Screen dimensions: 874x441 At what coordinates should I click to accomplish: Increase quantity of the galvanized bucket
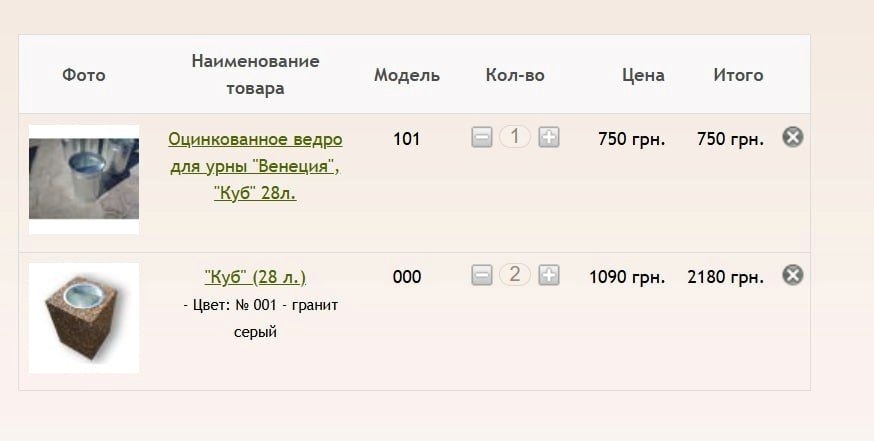click(x=548, y=138)
